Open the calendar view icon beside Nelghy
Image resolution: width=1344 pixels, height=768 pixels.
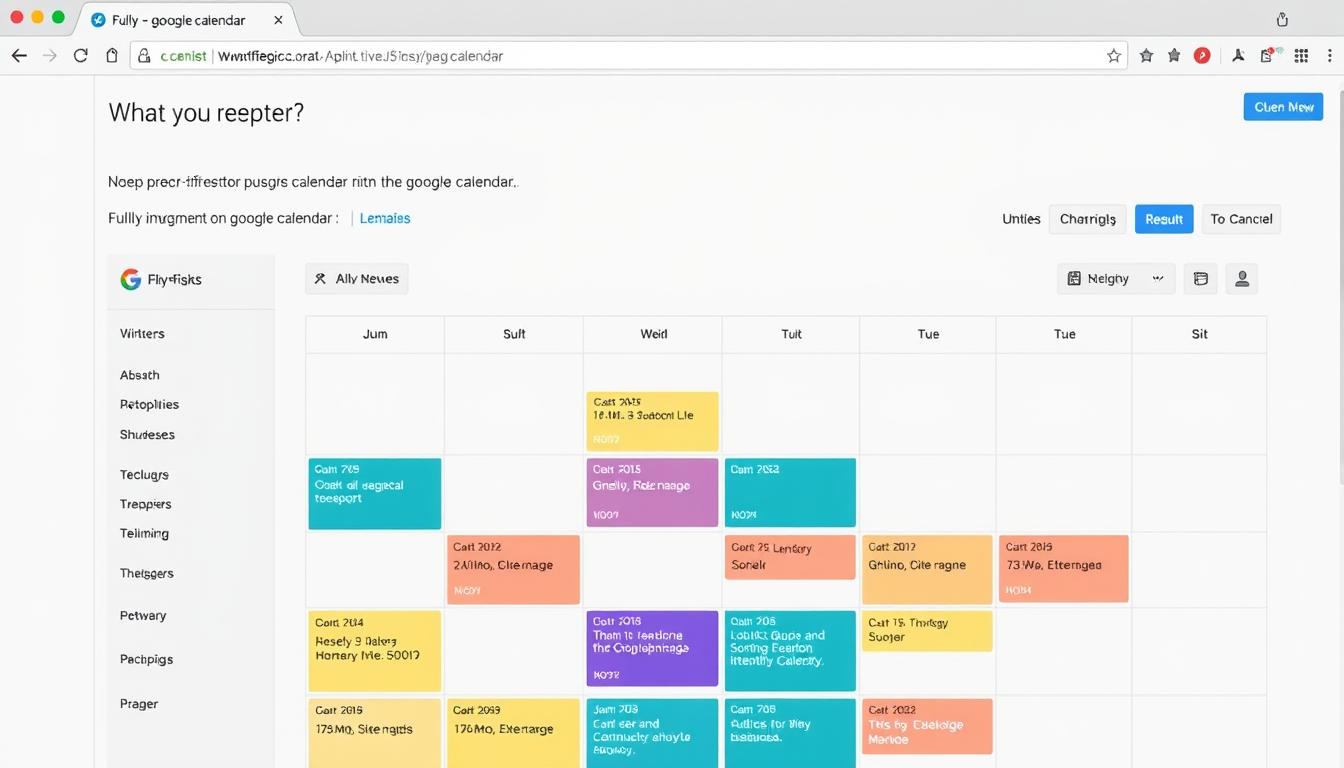click(1200, 278)
